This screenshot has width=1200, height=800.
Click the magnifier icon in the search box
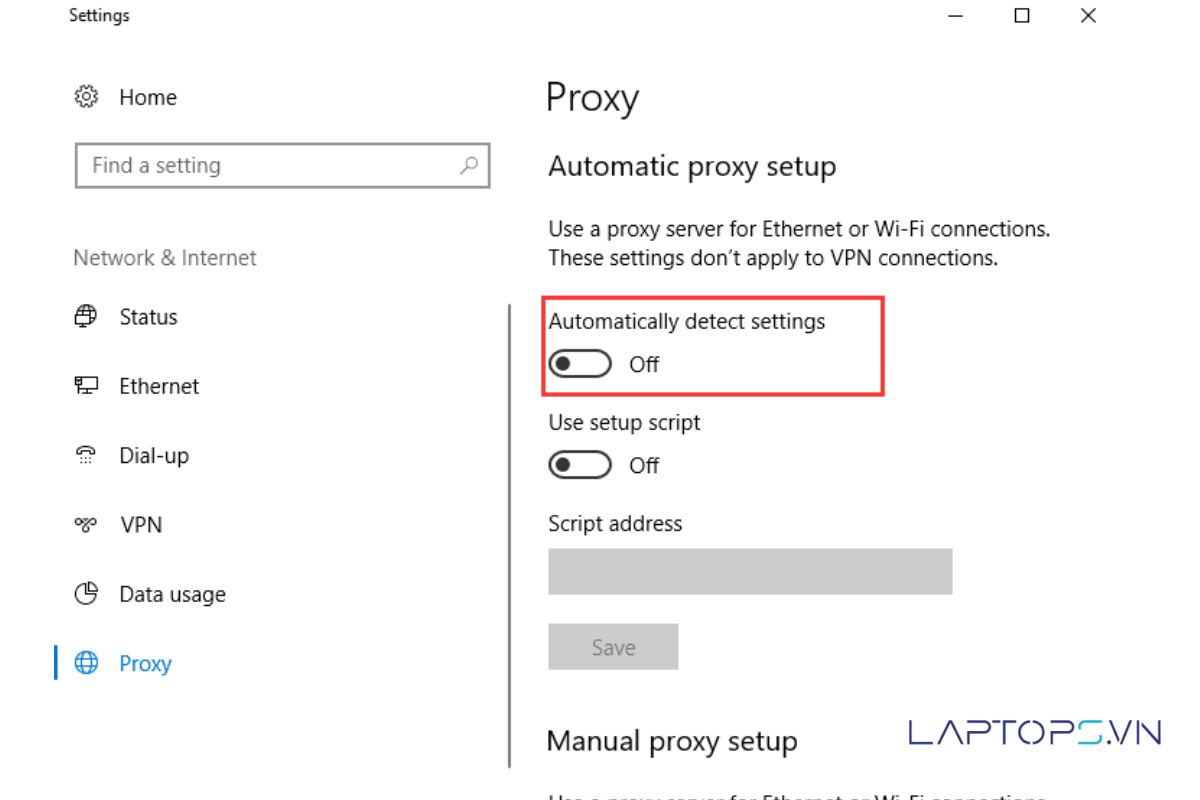pos(468,166)
